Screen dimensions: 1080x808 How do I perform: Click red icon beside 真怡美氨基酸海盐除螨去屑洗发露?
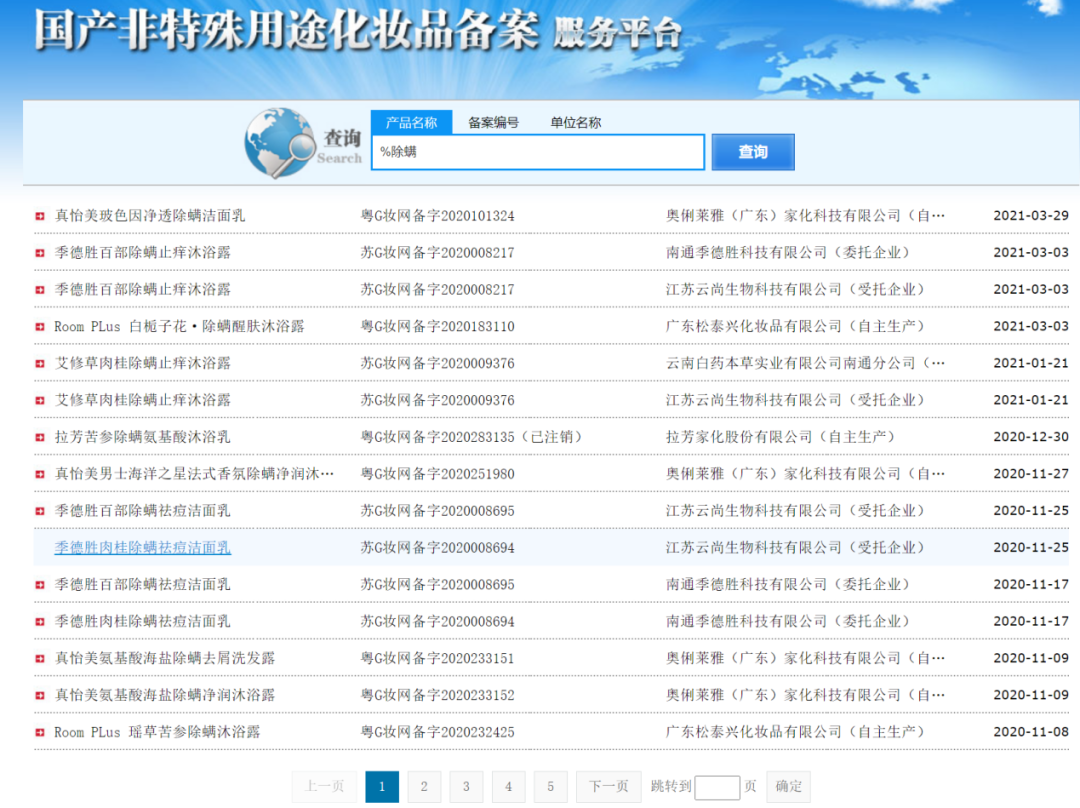40,659
